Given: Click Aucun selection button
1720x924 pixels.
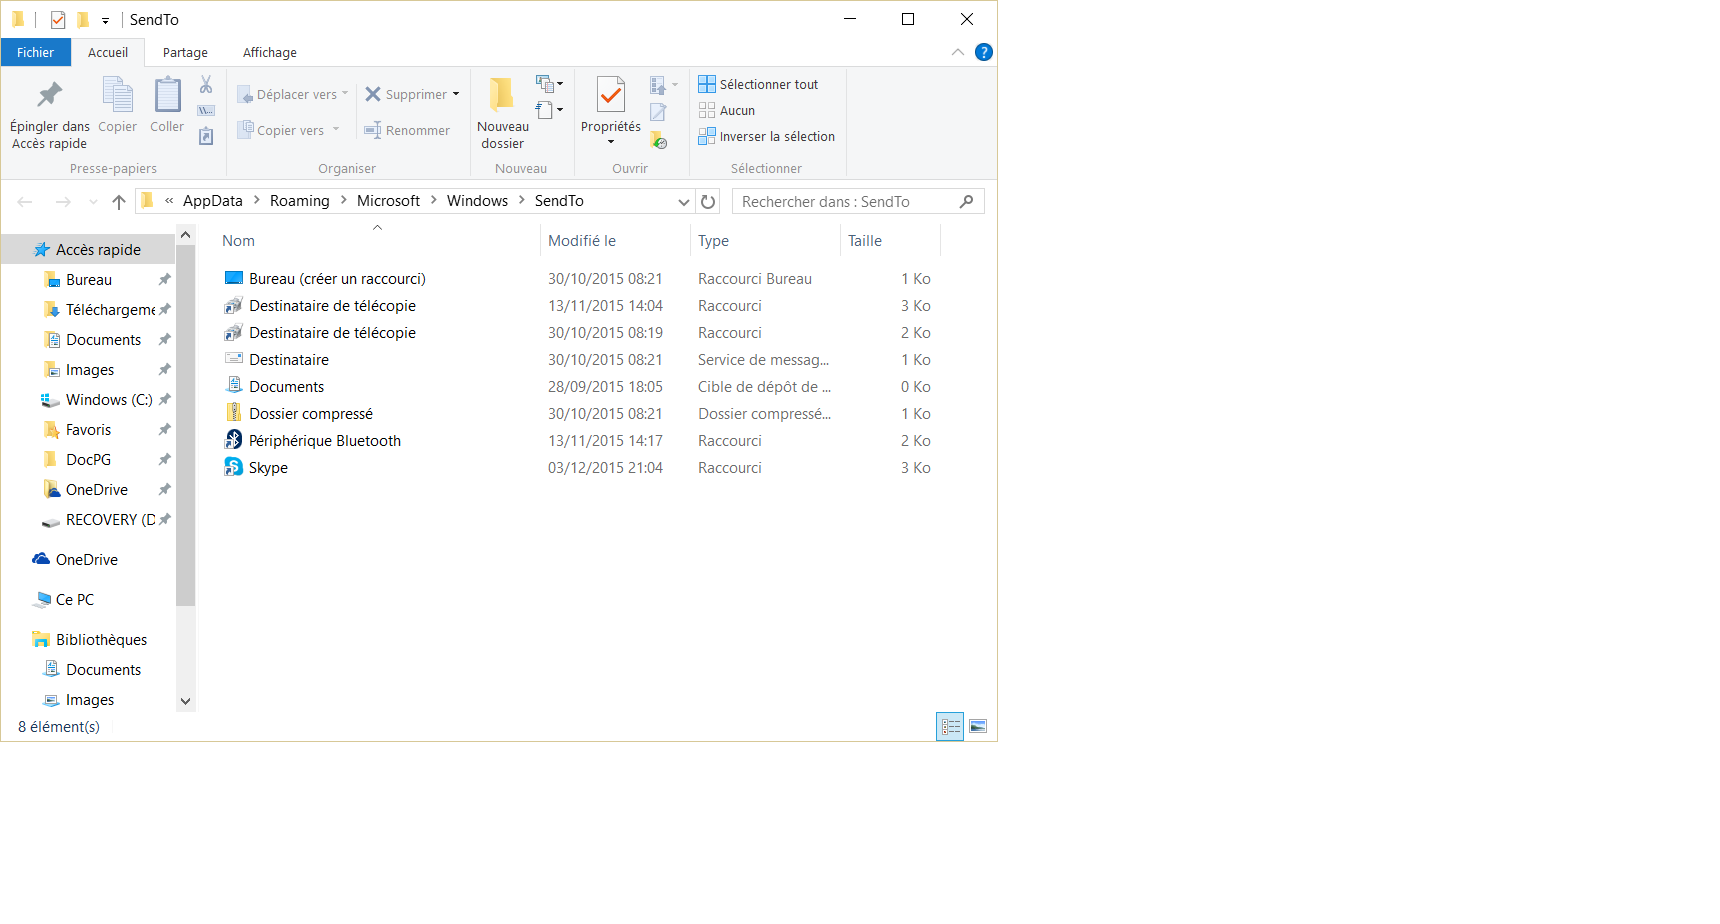Looking at the screenshot, I should (727, 110).
